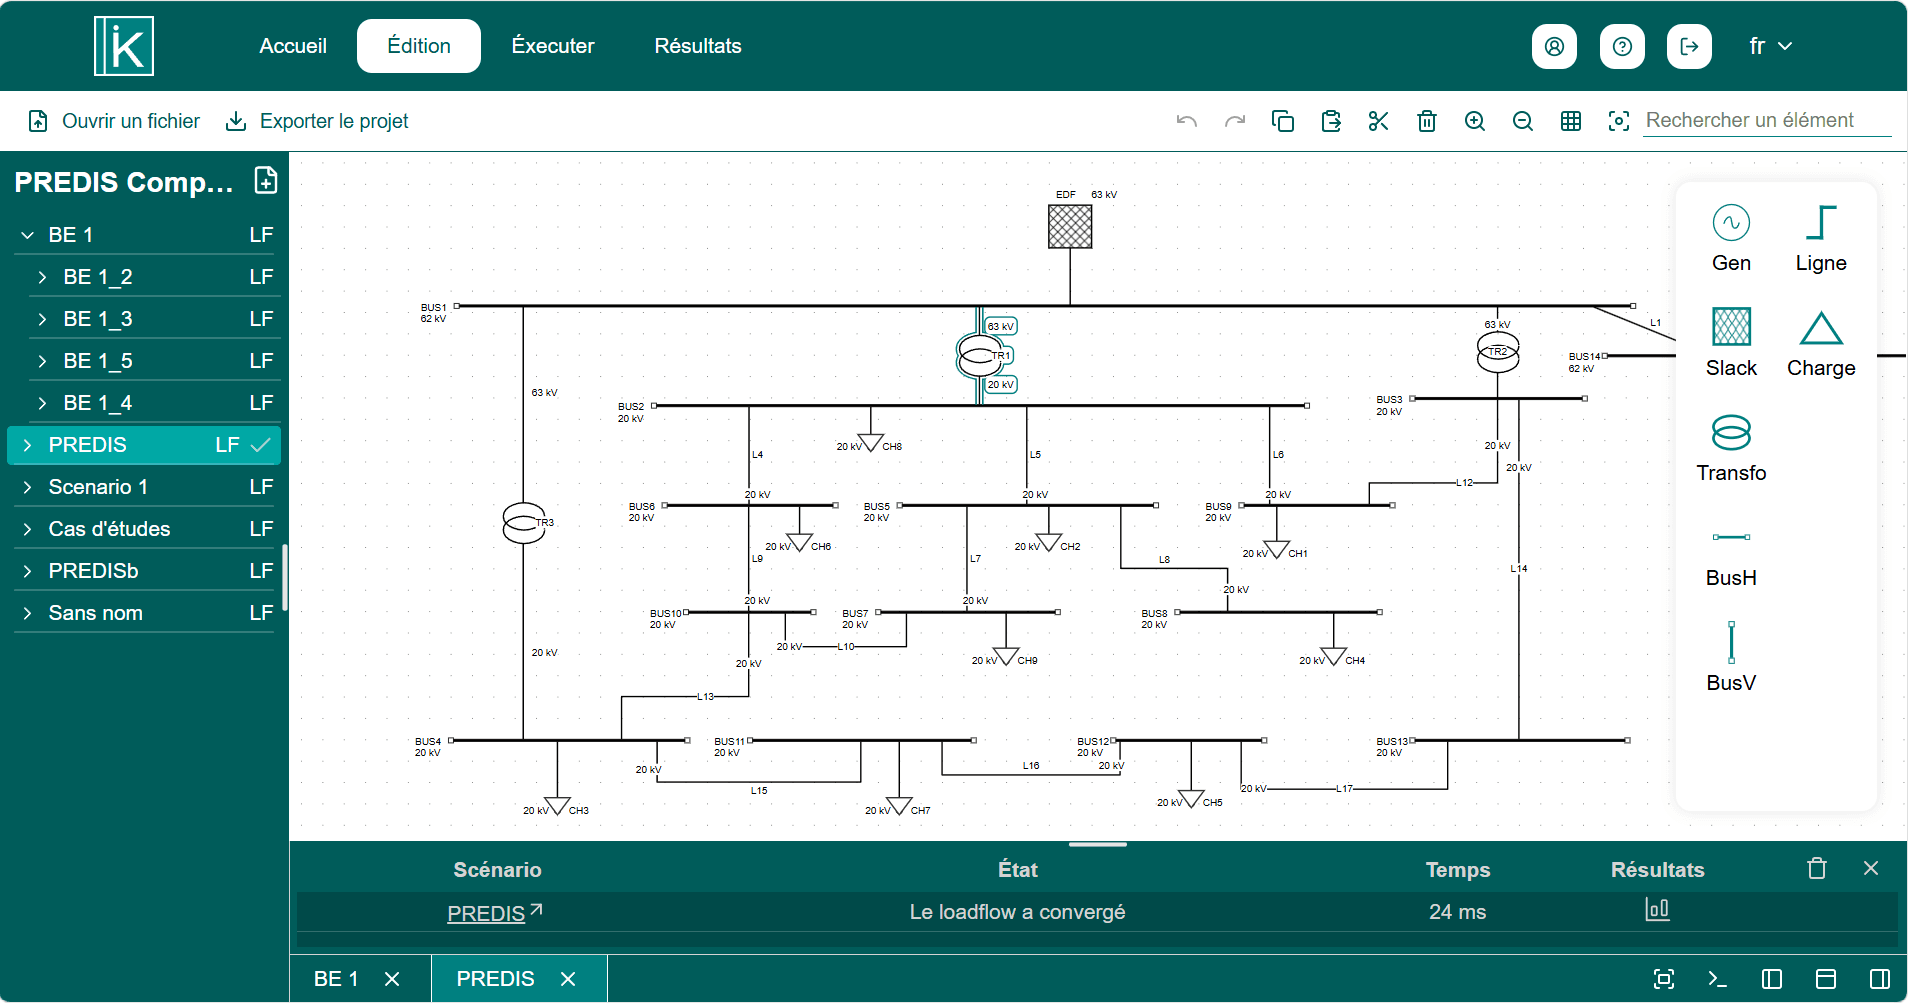The image size is (1909, 1003).
Task: Open the user account icon
Action: point(1554,46)
